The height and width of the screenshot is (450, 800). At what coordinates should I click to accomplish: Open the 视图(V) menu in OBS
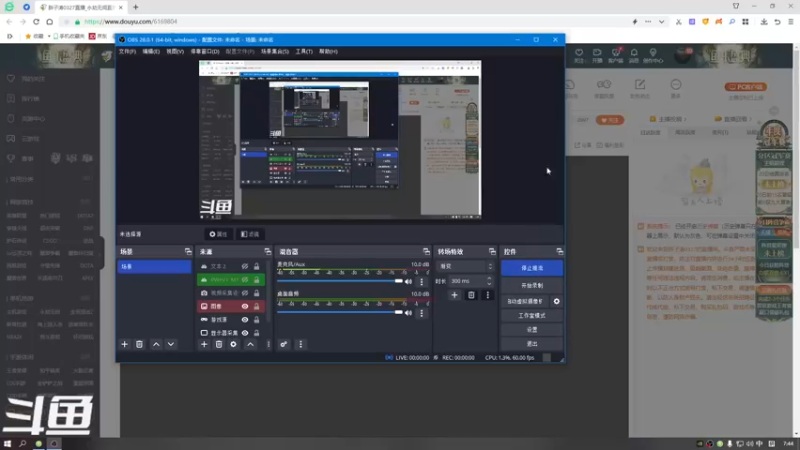click(x=174, y=52)
